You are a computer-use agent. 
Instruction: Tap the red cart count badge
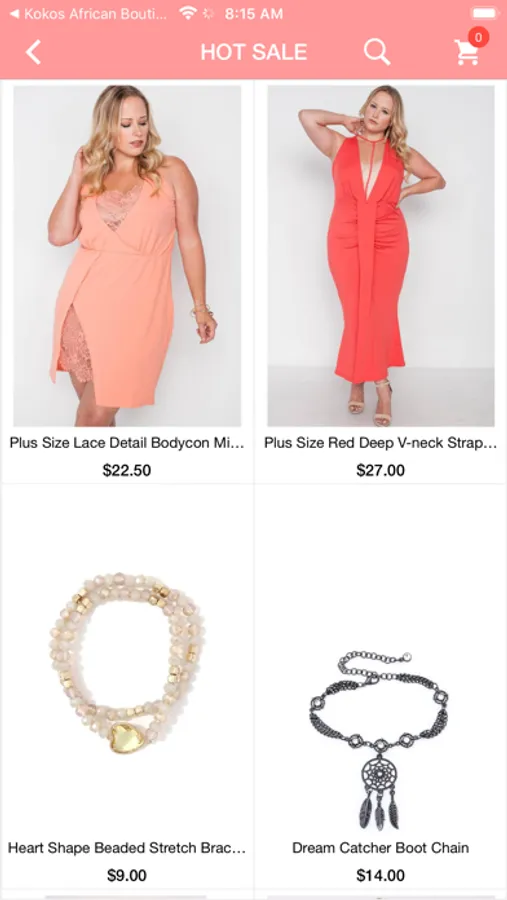(x=478, y=37)
